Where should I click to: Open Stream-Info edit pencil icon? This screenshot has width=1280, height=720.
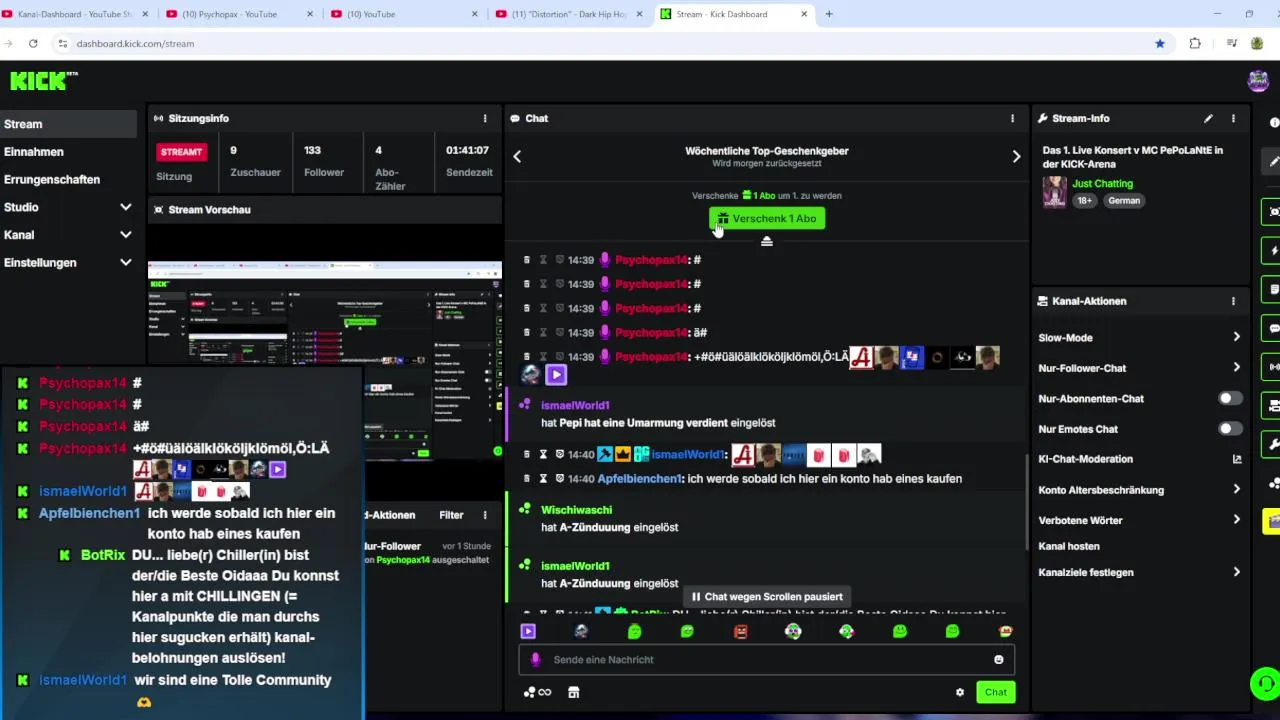[x=1208, y=118]
